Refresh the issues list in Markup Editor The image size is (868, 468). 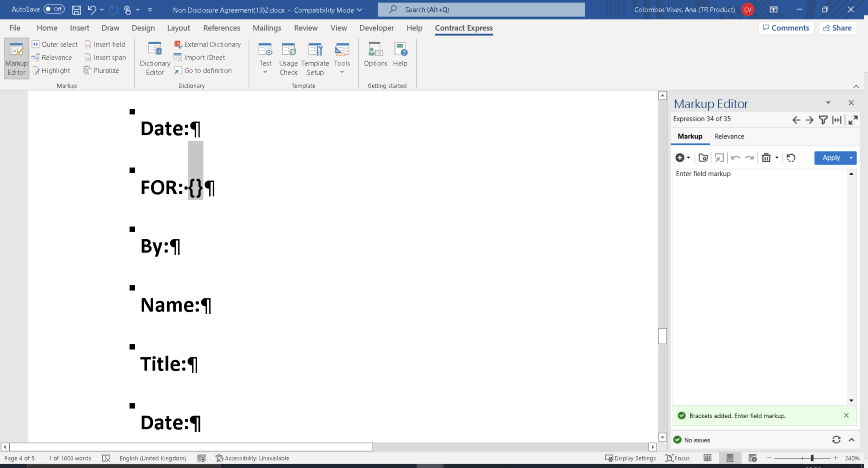(836, 439)
